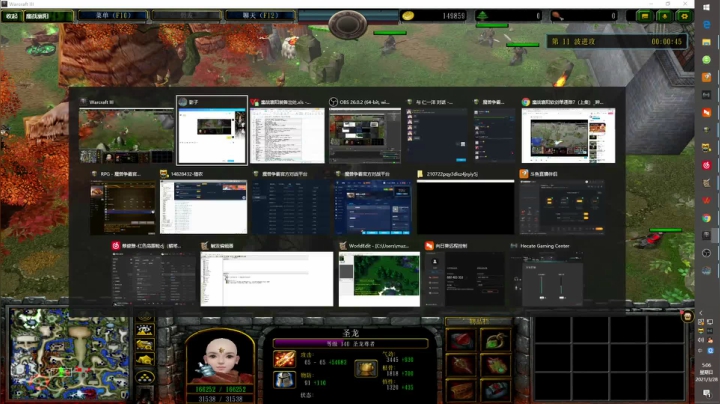
Task: Click the attack damage sword icon
Action: click(x=284, y=359)
